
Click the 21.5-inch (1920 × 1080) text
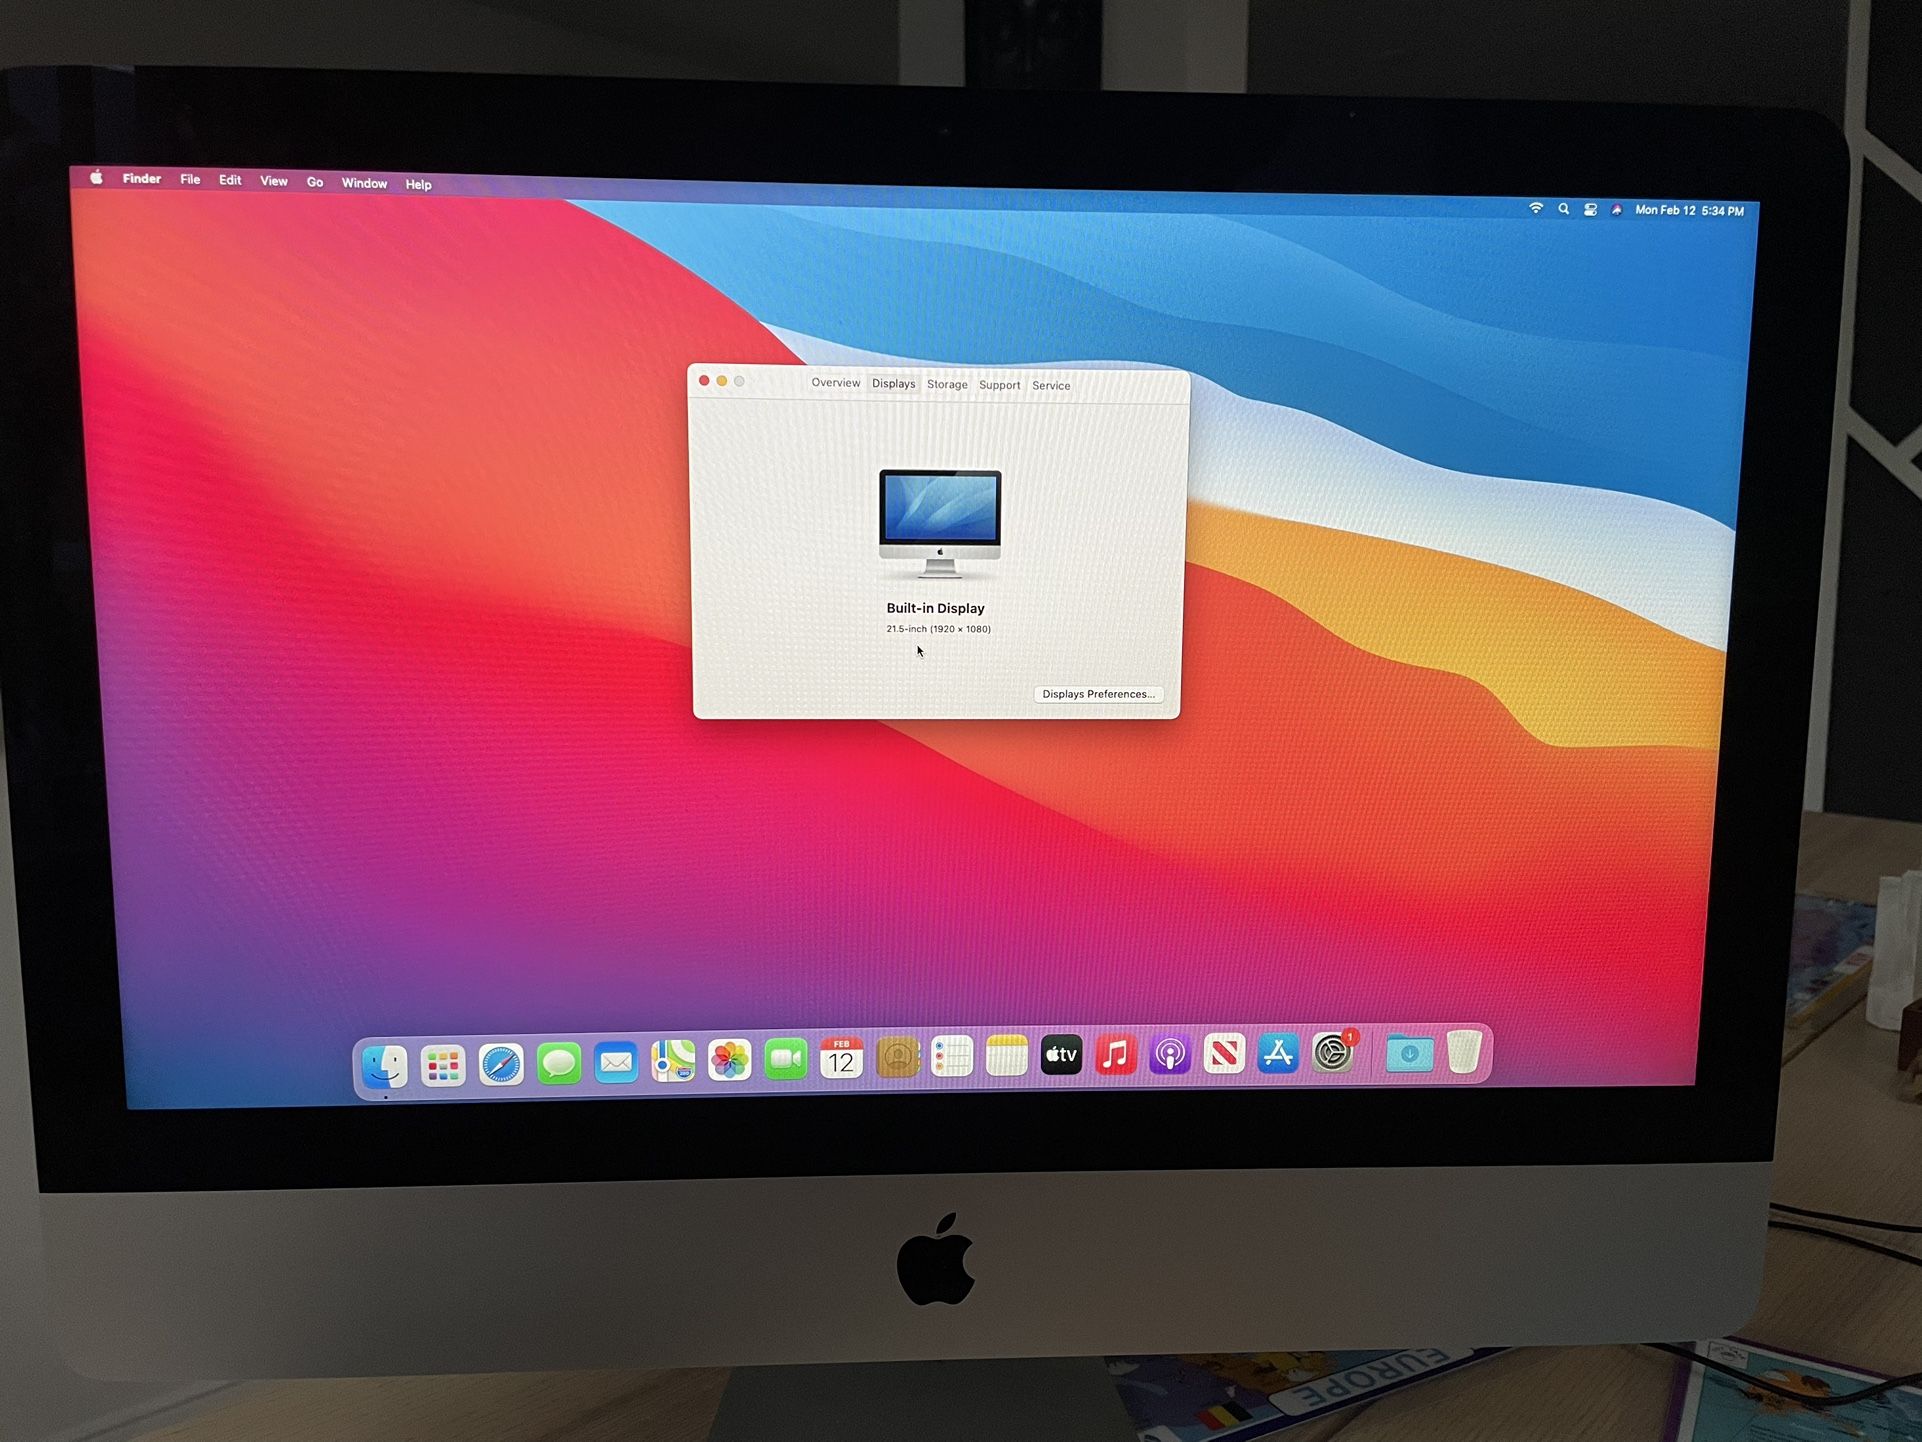click(938, 629)
